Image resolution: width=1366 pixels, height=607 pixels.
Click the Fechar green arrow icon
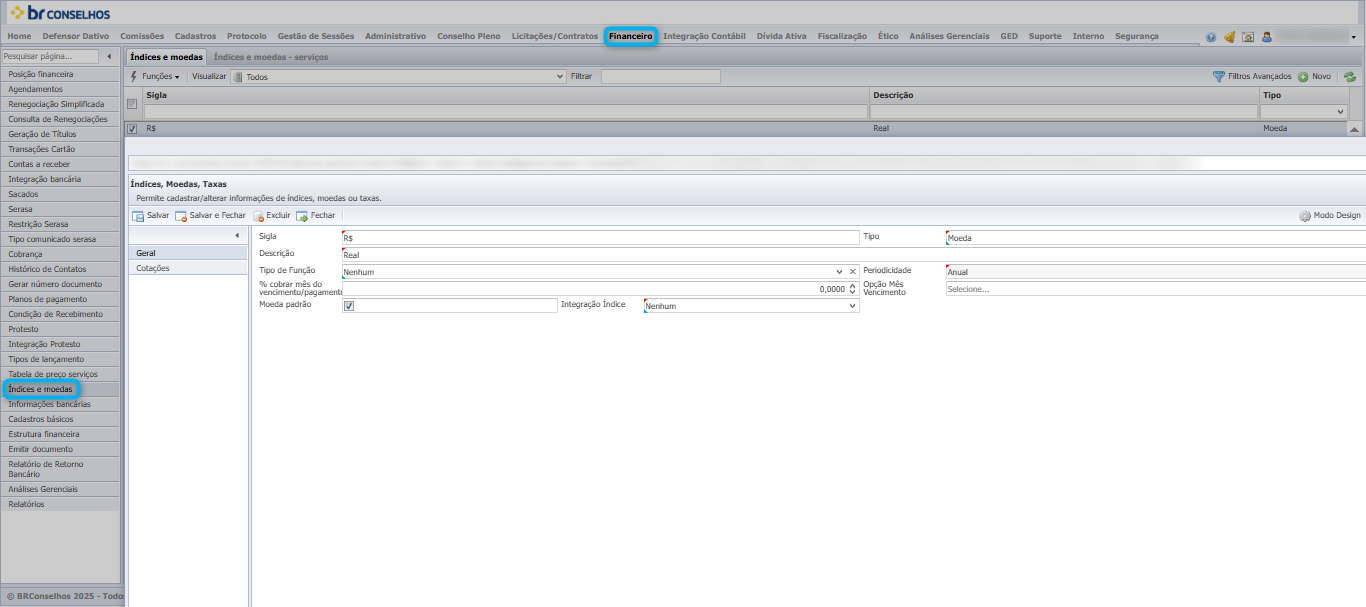302,216
